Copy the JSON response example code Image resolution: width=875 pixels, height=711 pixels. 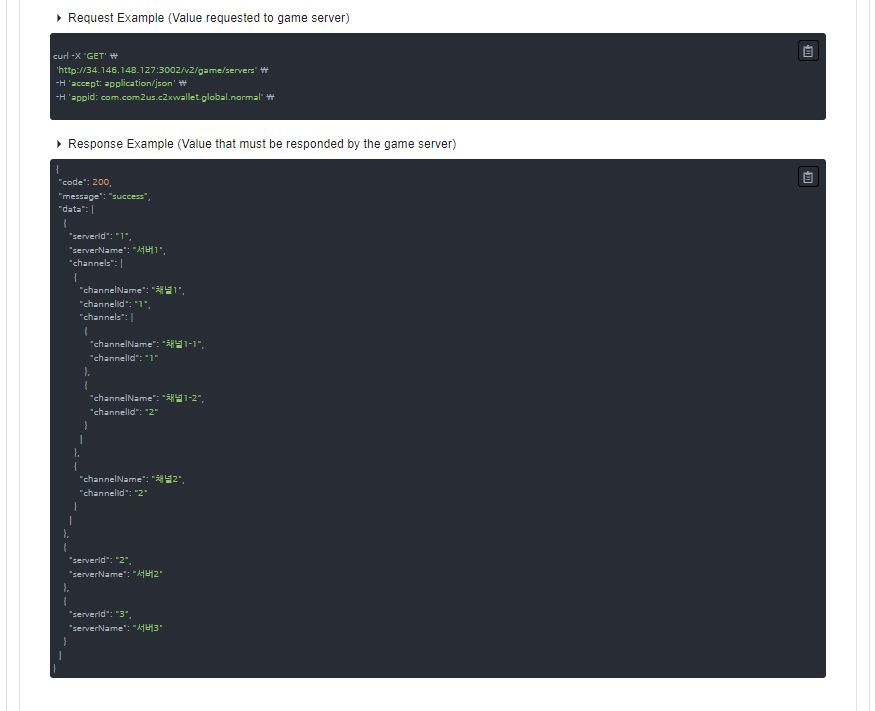click(807, 177)
